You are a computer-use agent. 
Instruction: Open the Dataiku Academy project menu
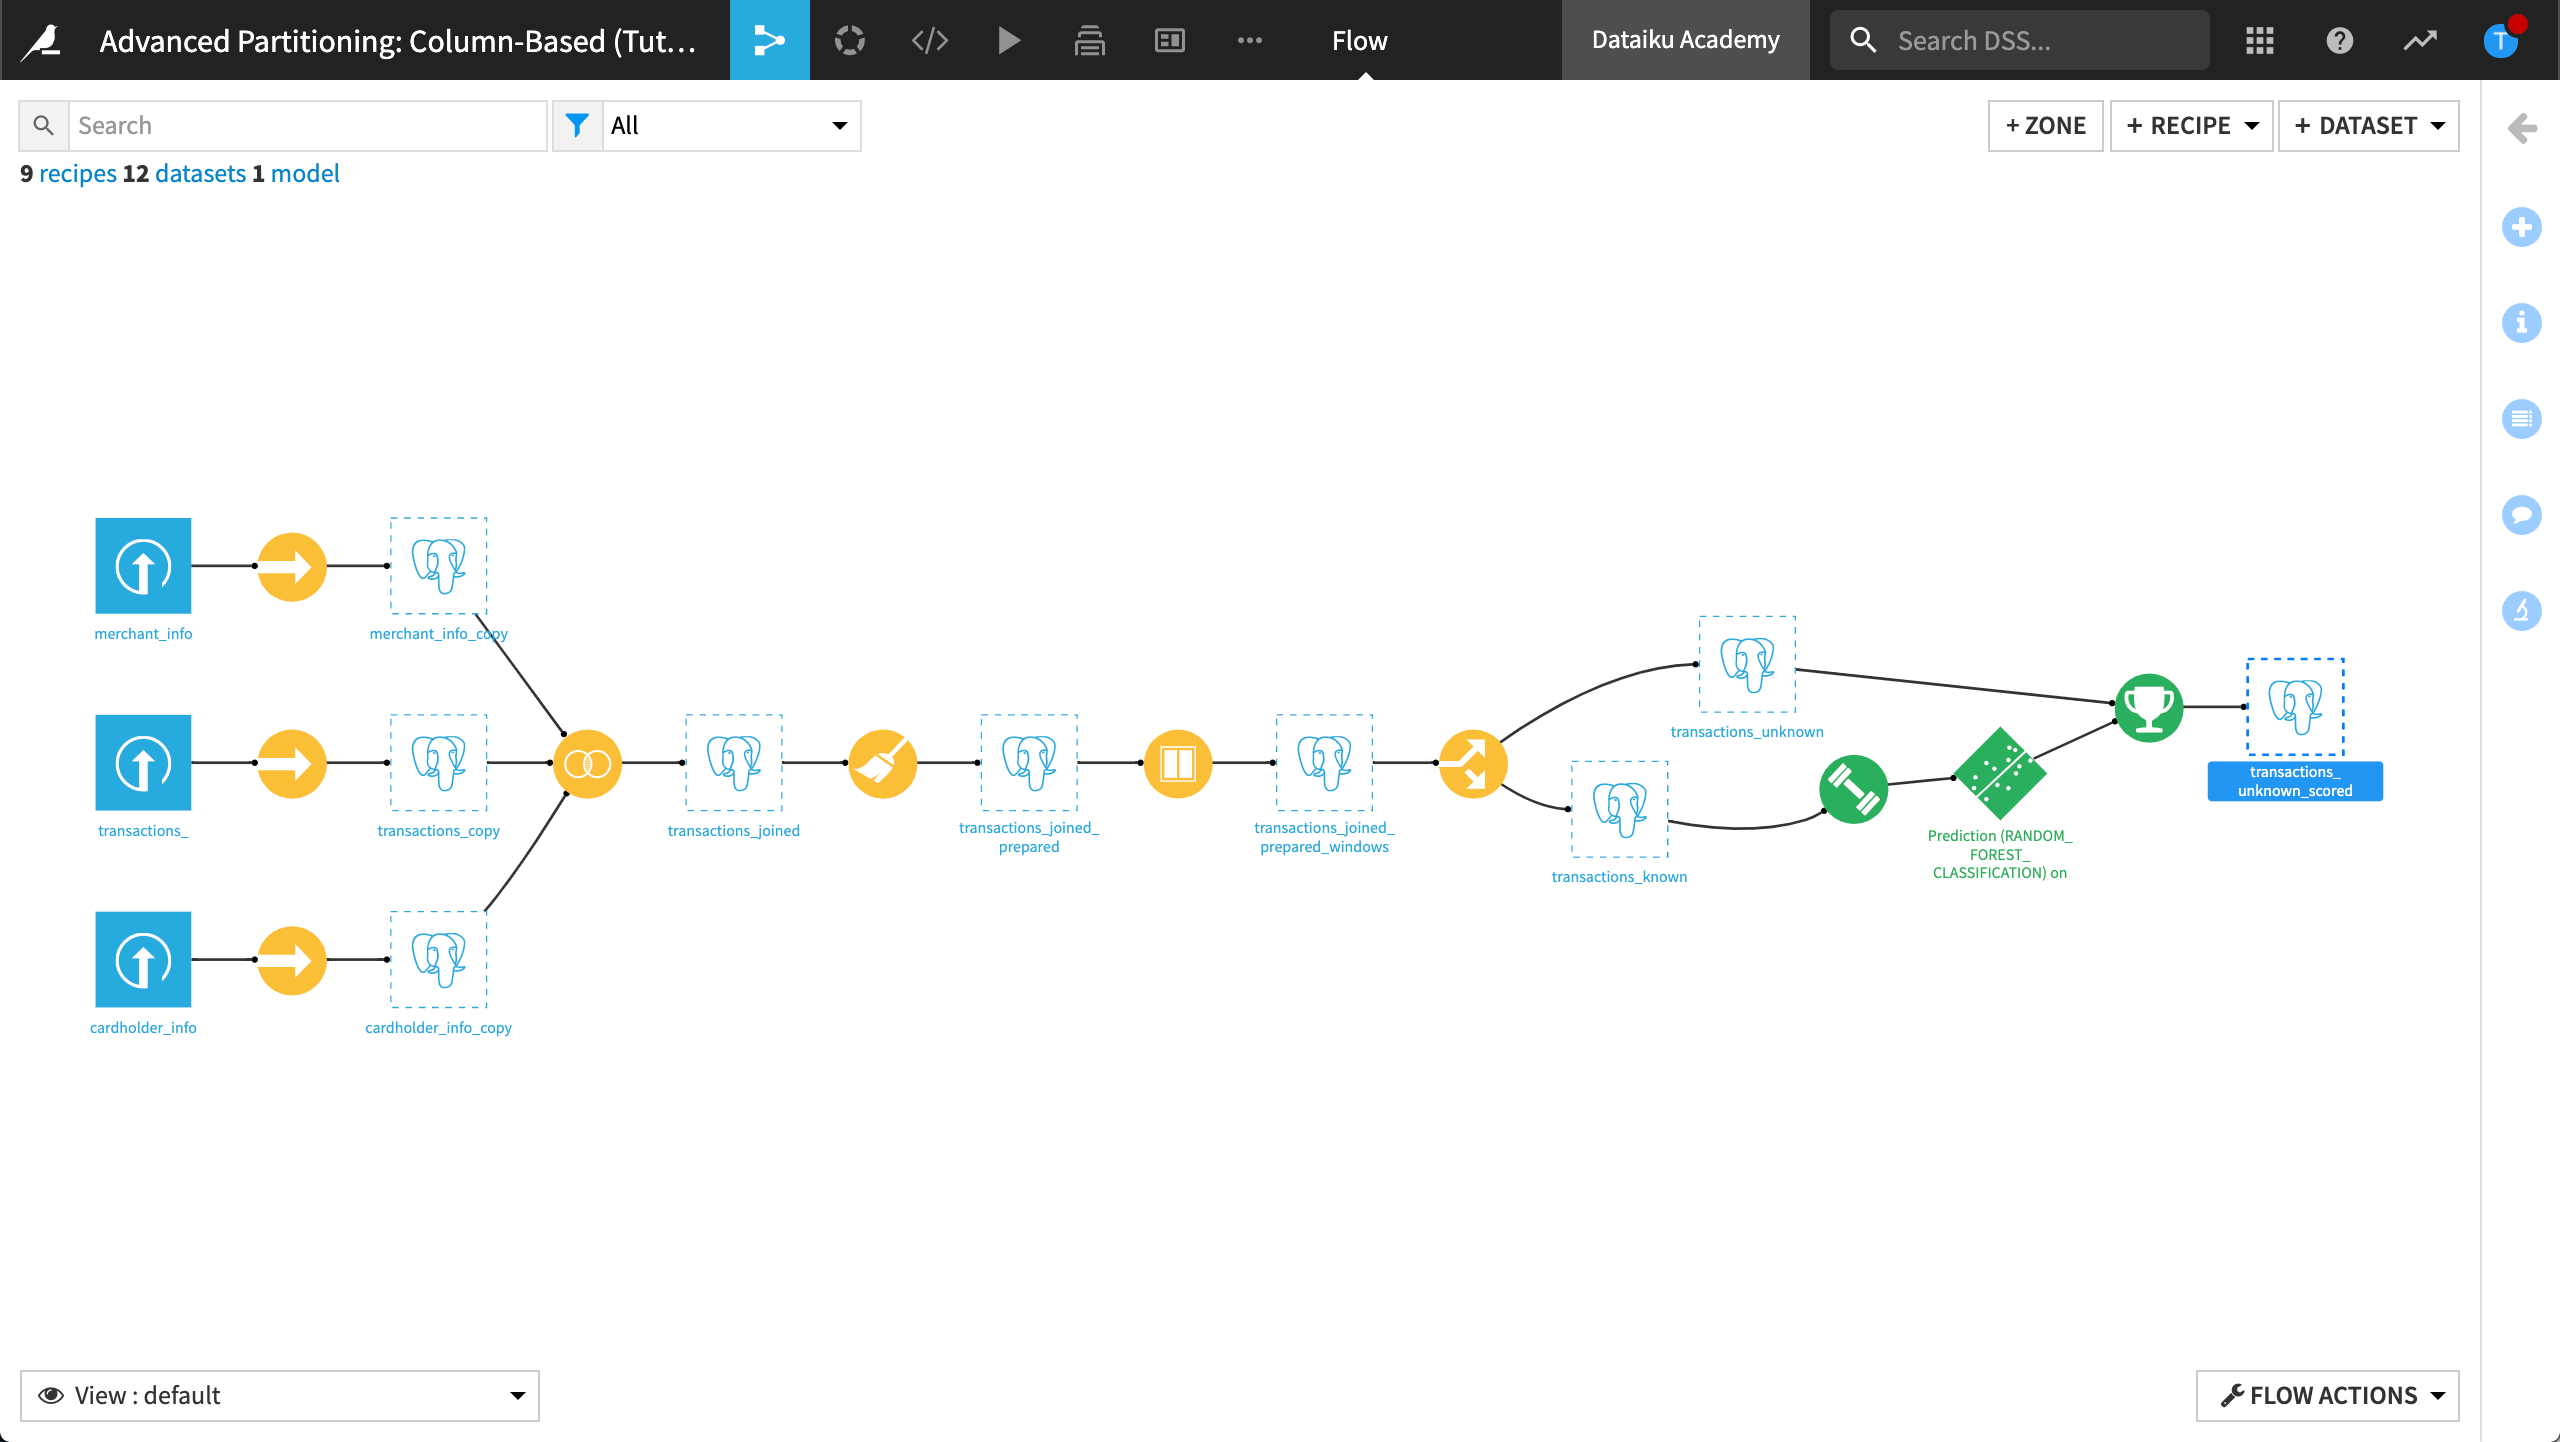pos(1685,40)
